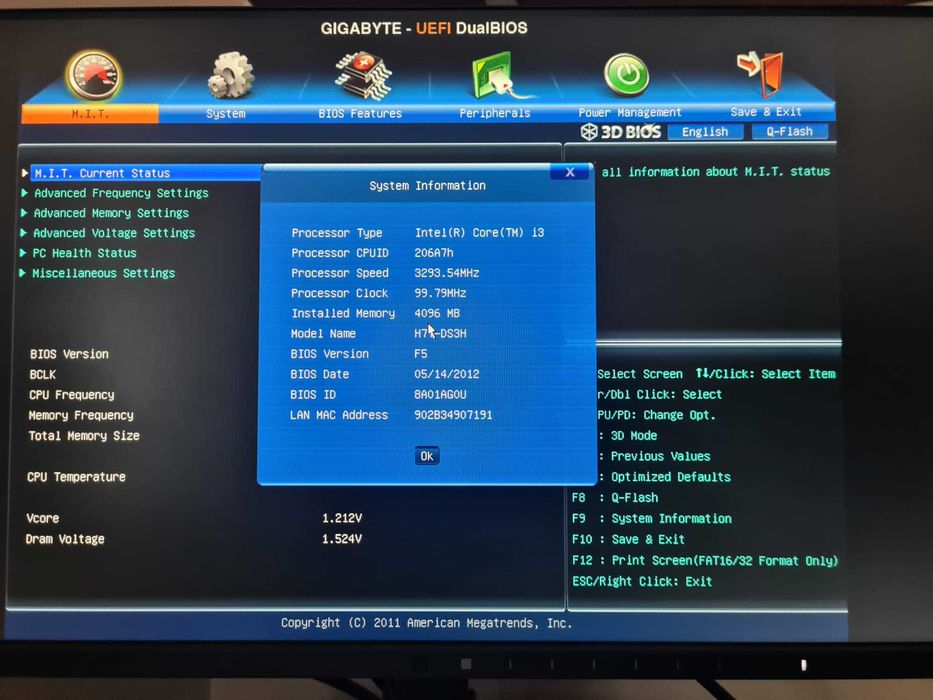Switch to the Peripherals tab label
Viewport: 933px width, 700px height.
(494, 112)
